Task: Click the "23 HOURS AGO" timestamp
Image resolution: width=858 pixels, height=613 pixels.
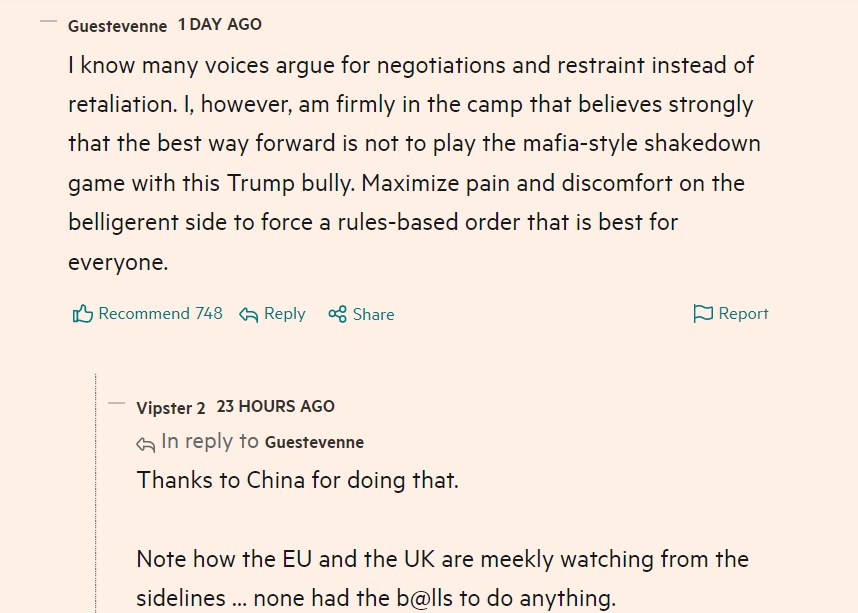Action: click(276, 406)
